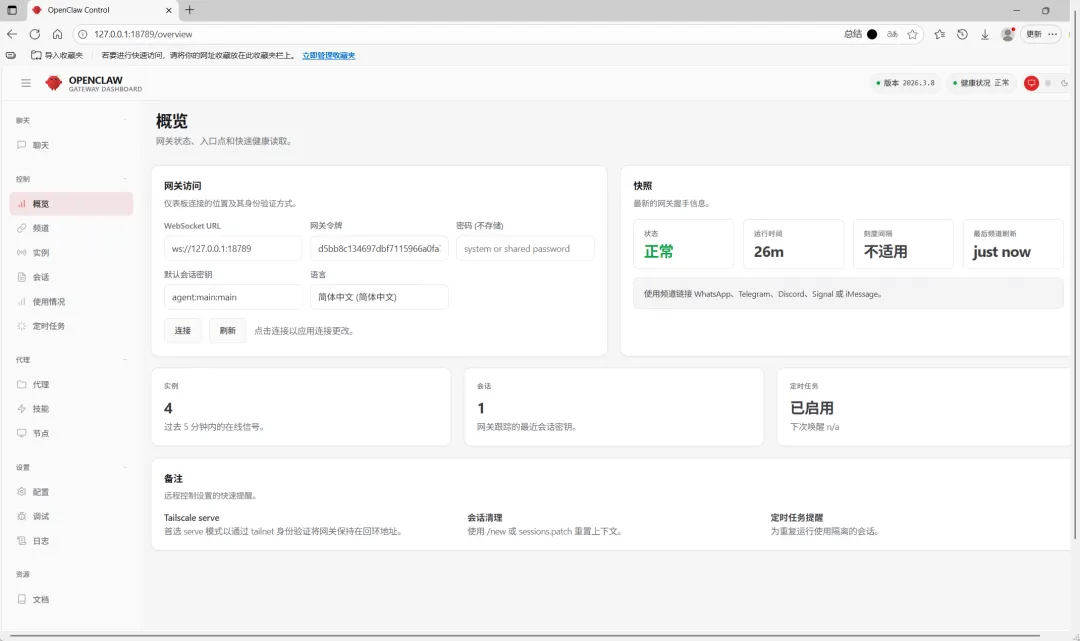The image size is (1080, 641).
Task: Open the 日志 logs icon
Action: pos(21,540)
